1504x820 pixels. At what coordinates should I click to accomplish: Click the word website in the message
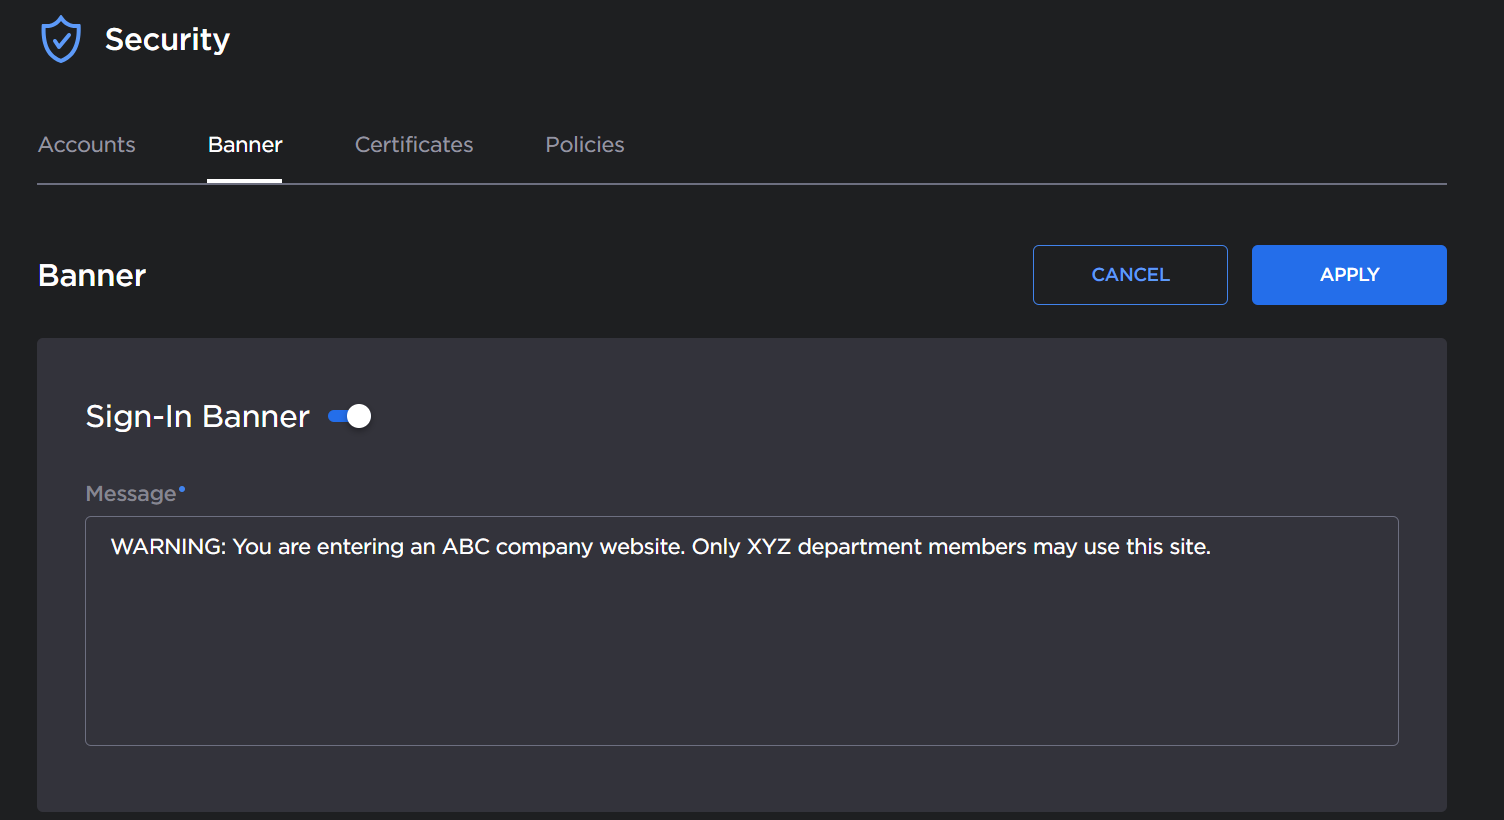(x=641, y=547)
